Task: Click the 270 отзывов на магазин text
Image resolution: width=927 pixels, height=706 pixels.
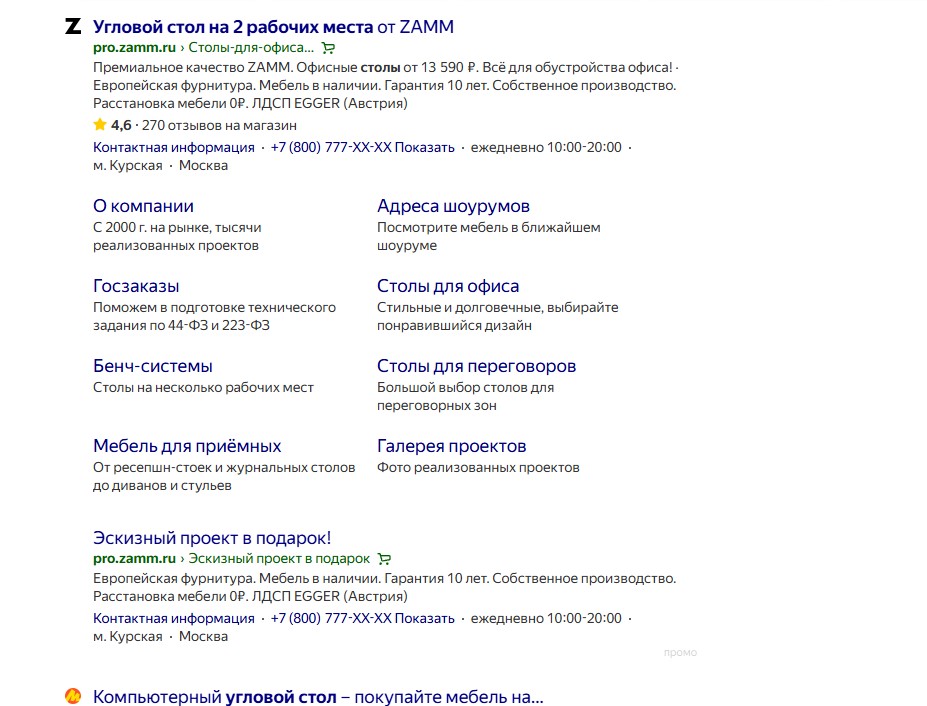Action: click(x=219, y=125)
